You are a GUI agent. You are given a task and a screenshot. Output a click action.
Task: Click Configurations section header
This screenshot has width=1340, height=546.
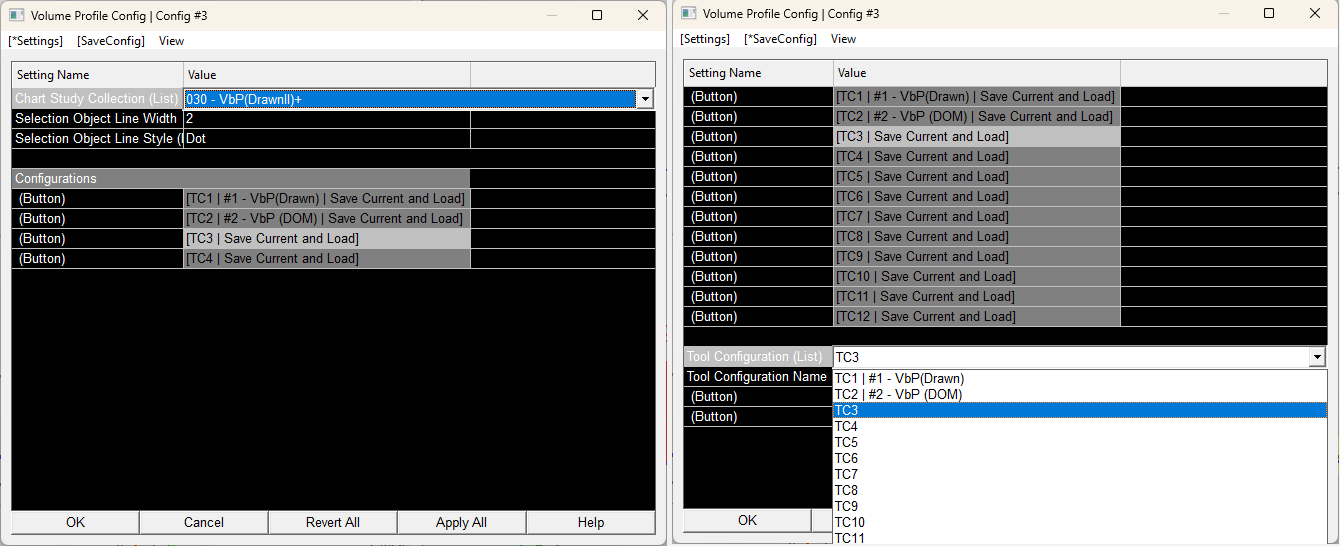240,179
